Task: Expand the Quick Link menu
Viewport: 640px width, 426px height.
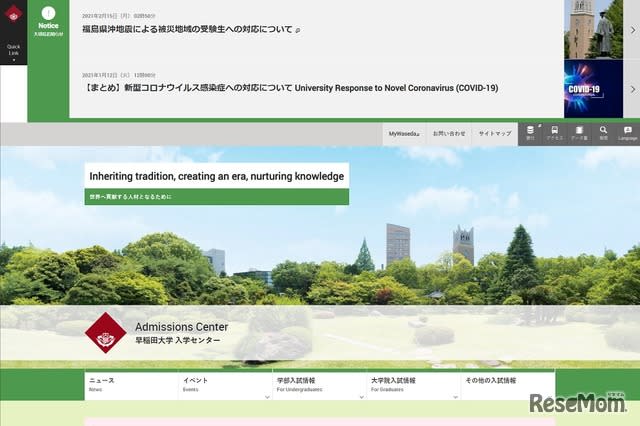Action: [13, 53]
